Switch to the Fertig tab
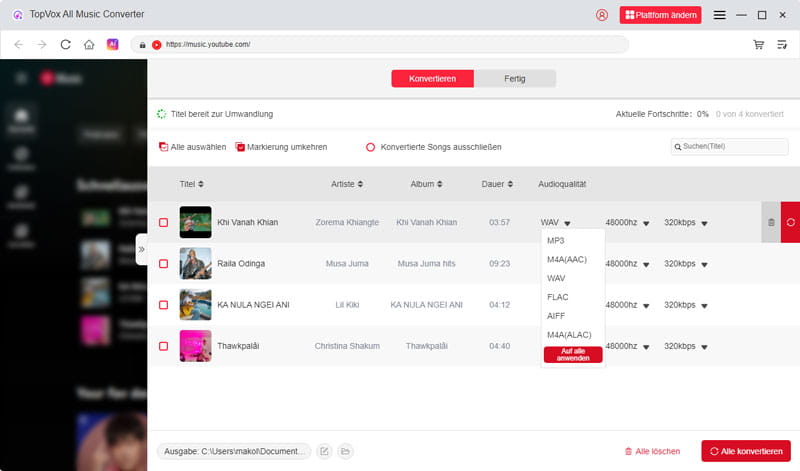 515,79
